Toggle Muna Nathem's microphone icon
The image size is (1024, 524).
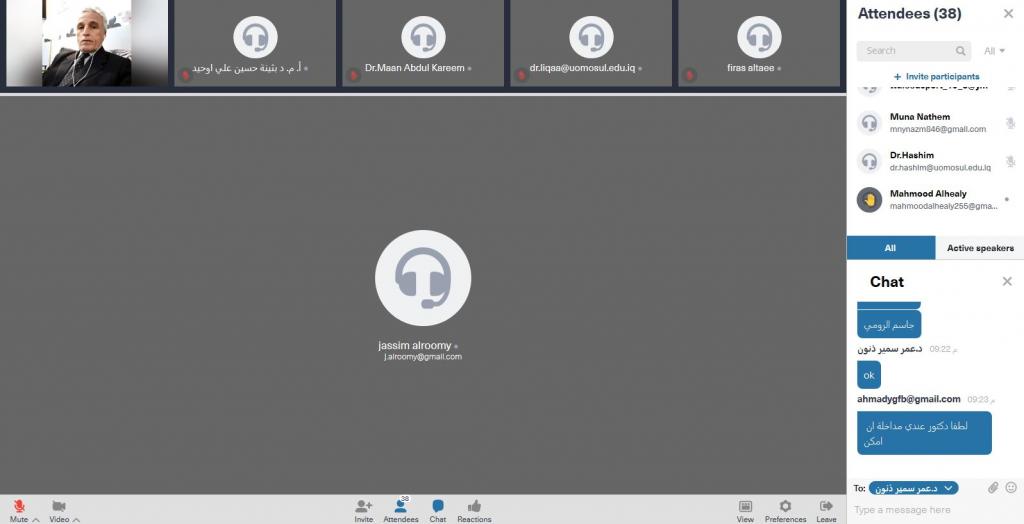point(1010,123)
